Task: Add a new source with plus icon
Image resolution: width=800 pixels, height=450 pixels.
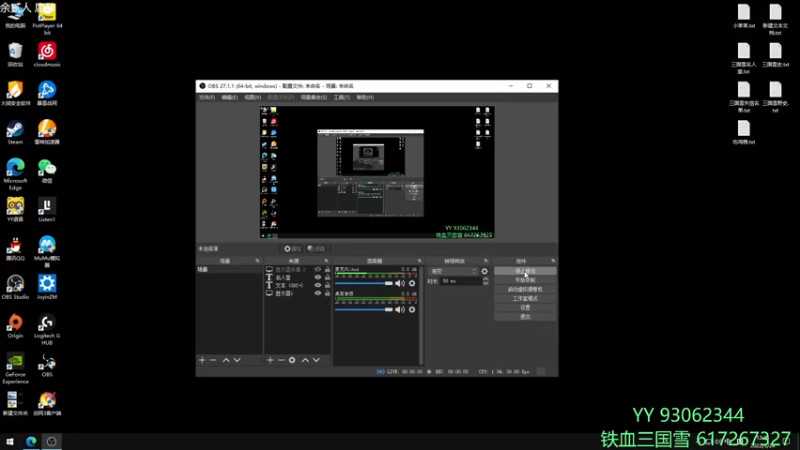Action: click(x=270, y=360)
